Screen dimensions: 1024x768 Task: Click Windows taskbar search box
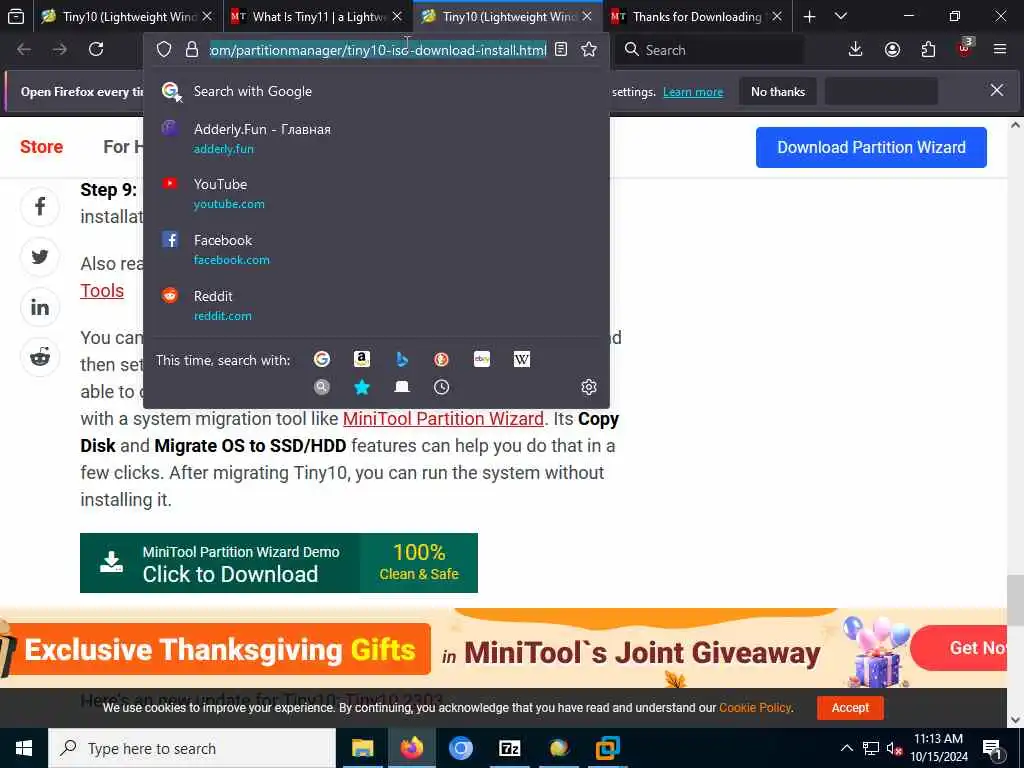coord(192,748)
